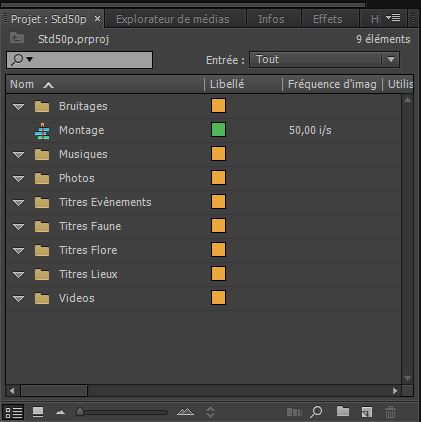Click the Automate to Sequence icon
The width and height of the screenshot is (421, 422).
(294, 412)
